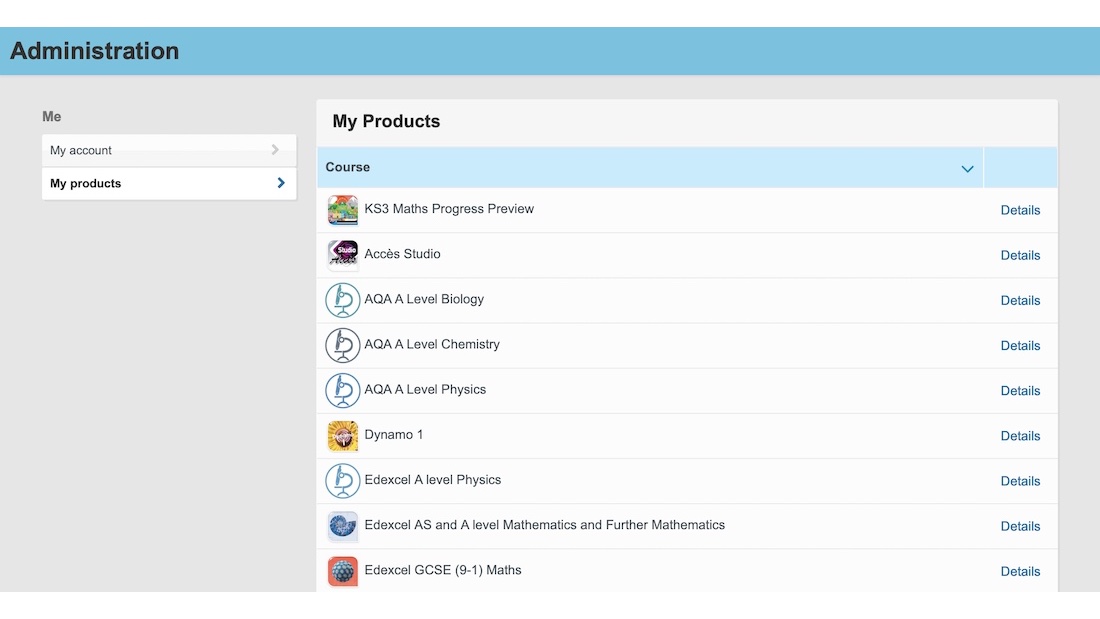Click the Edexcel A level Physics icon

pos(342,480)
